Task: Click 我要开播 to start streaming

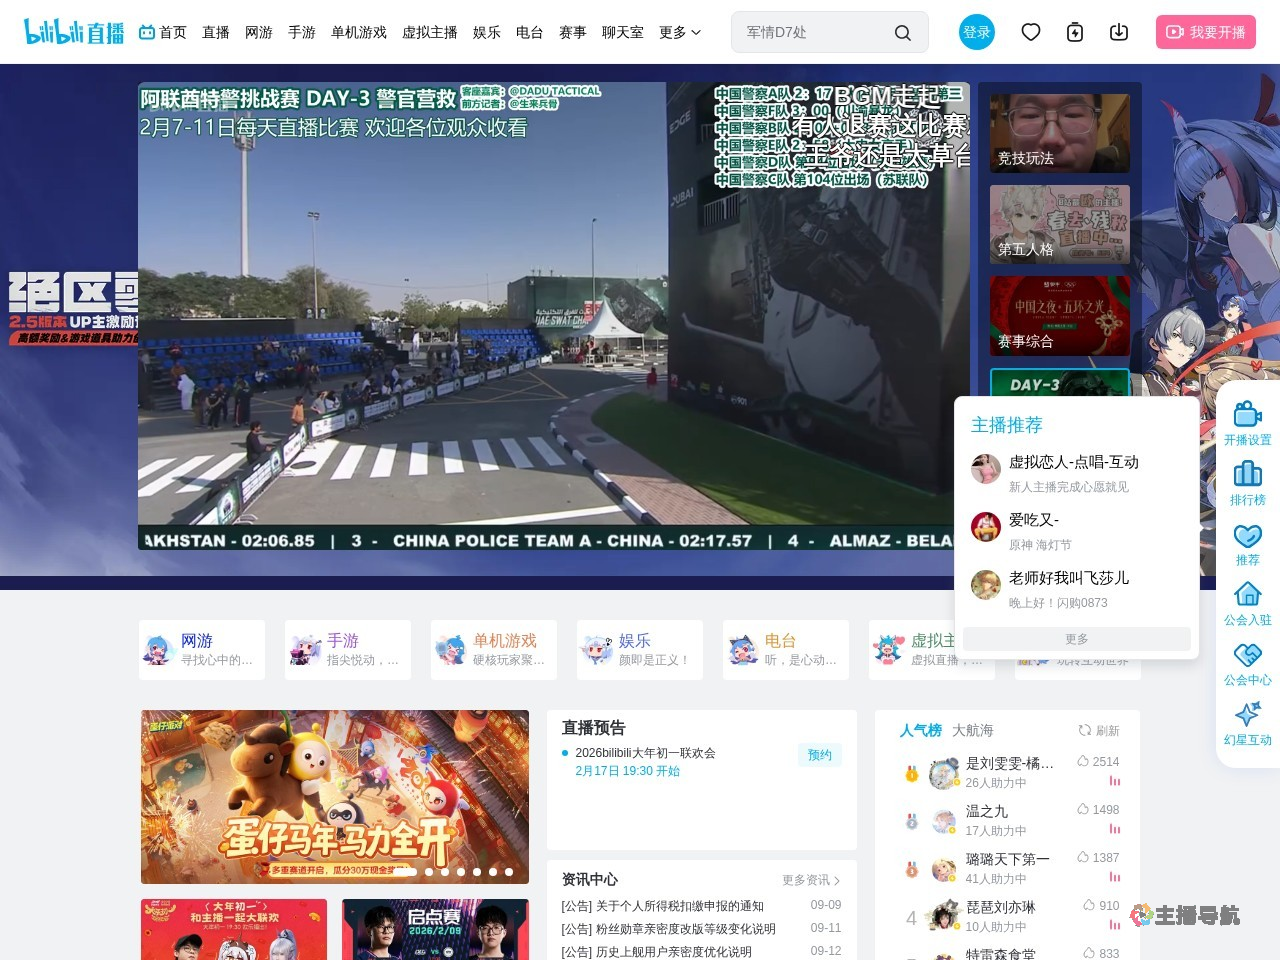Action: click(x=1206, y=32)
